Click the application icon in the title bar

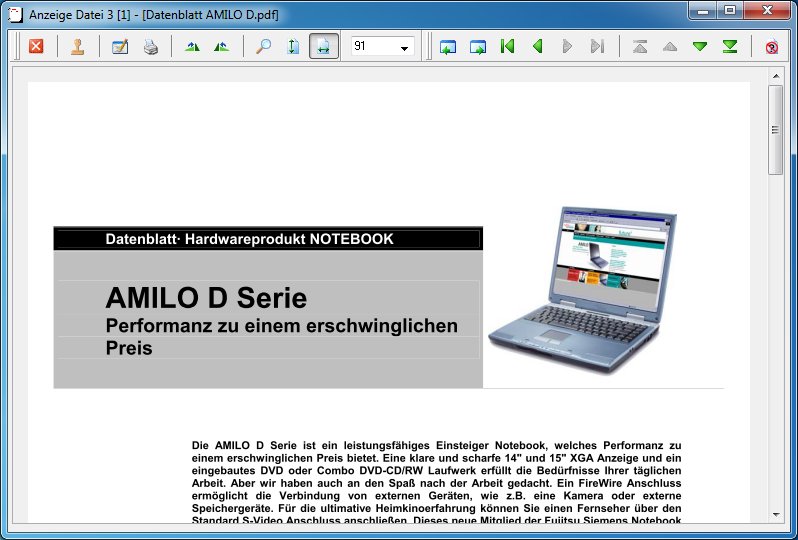[15, 15]
